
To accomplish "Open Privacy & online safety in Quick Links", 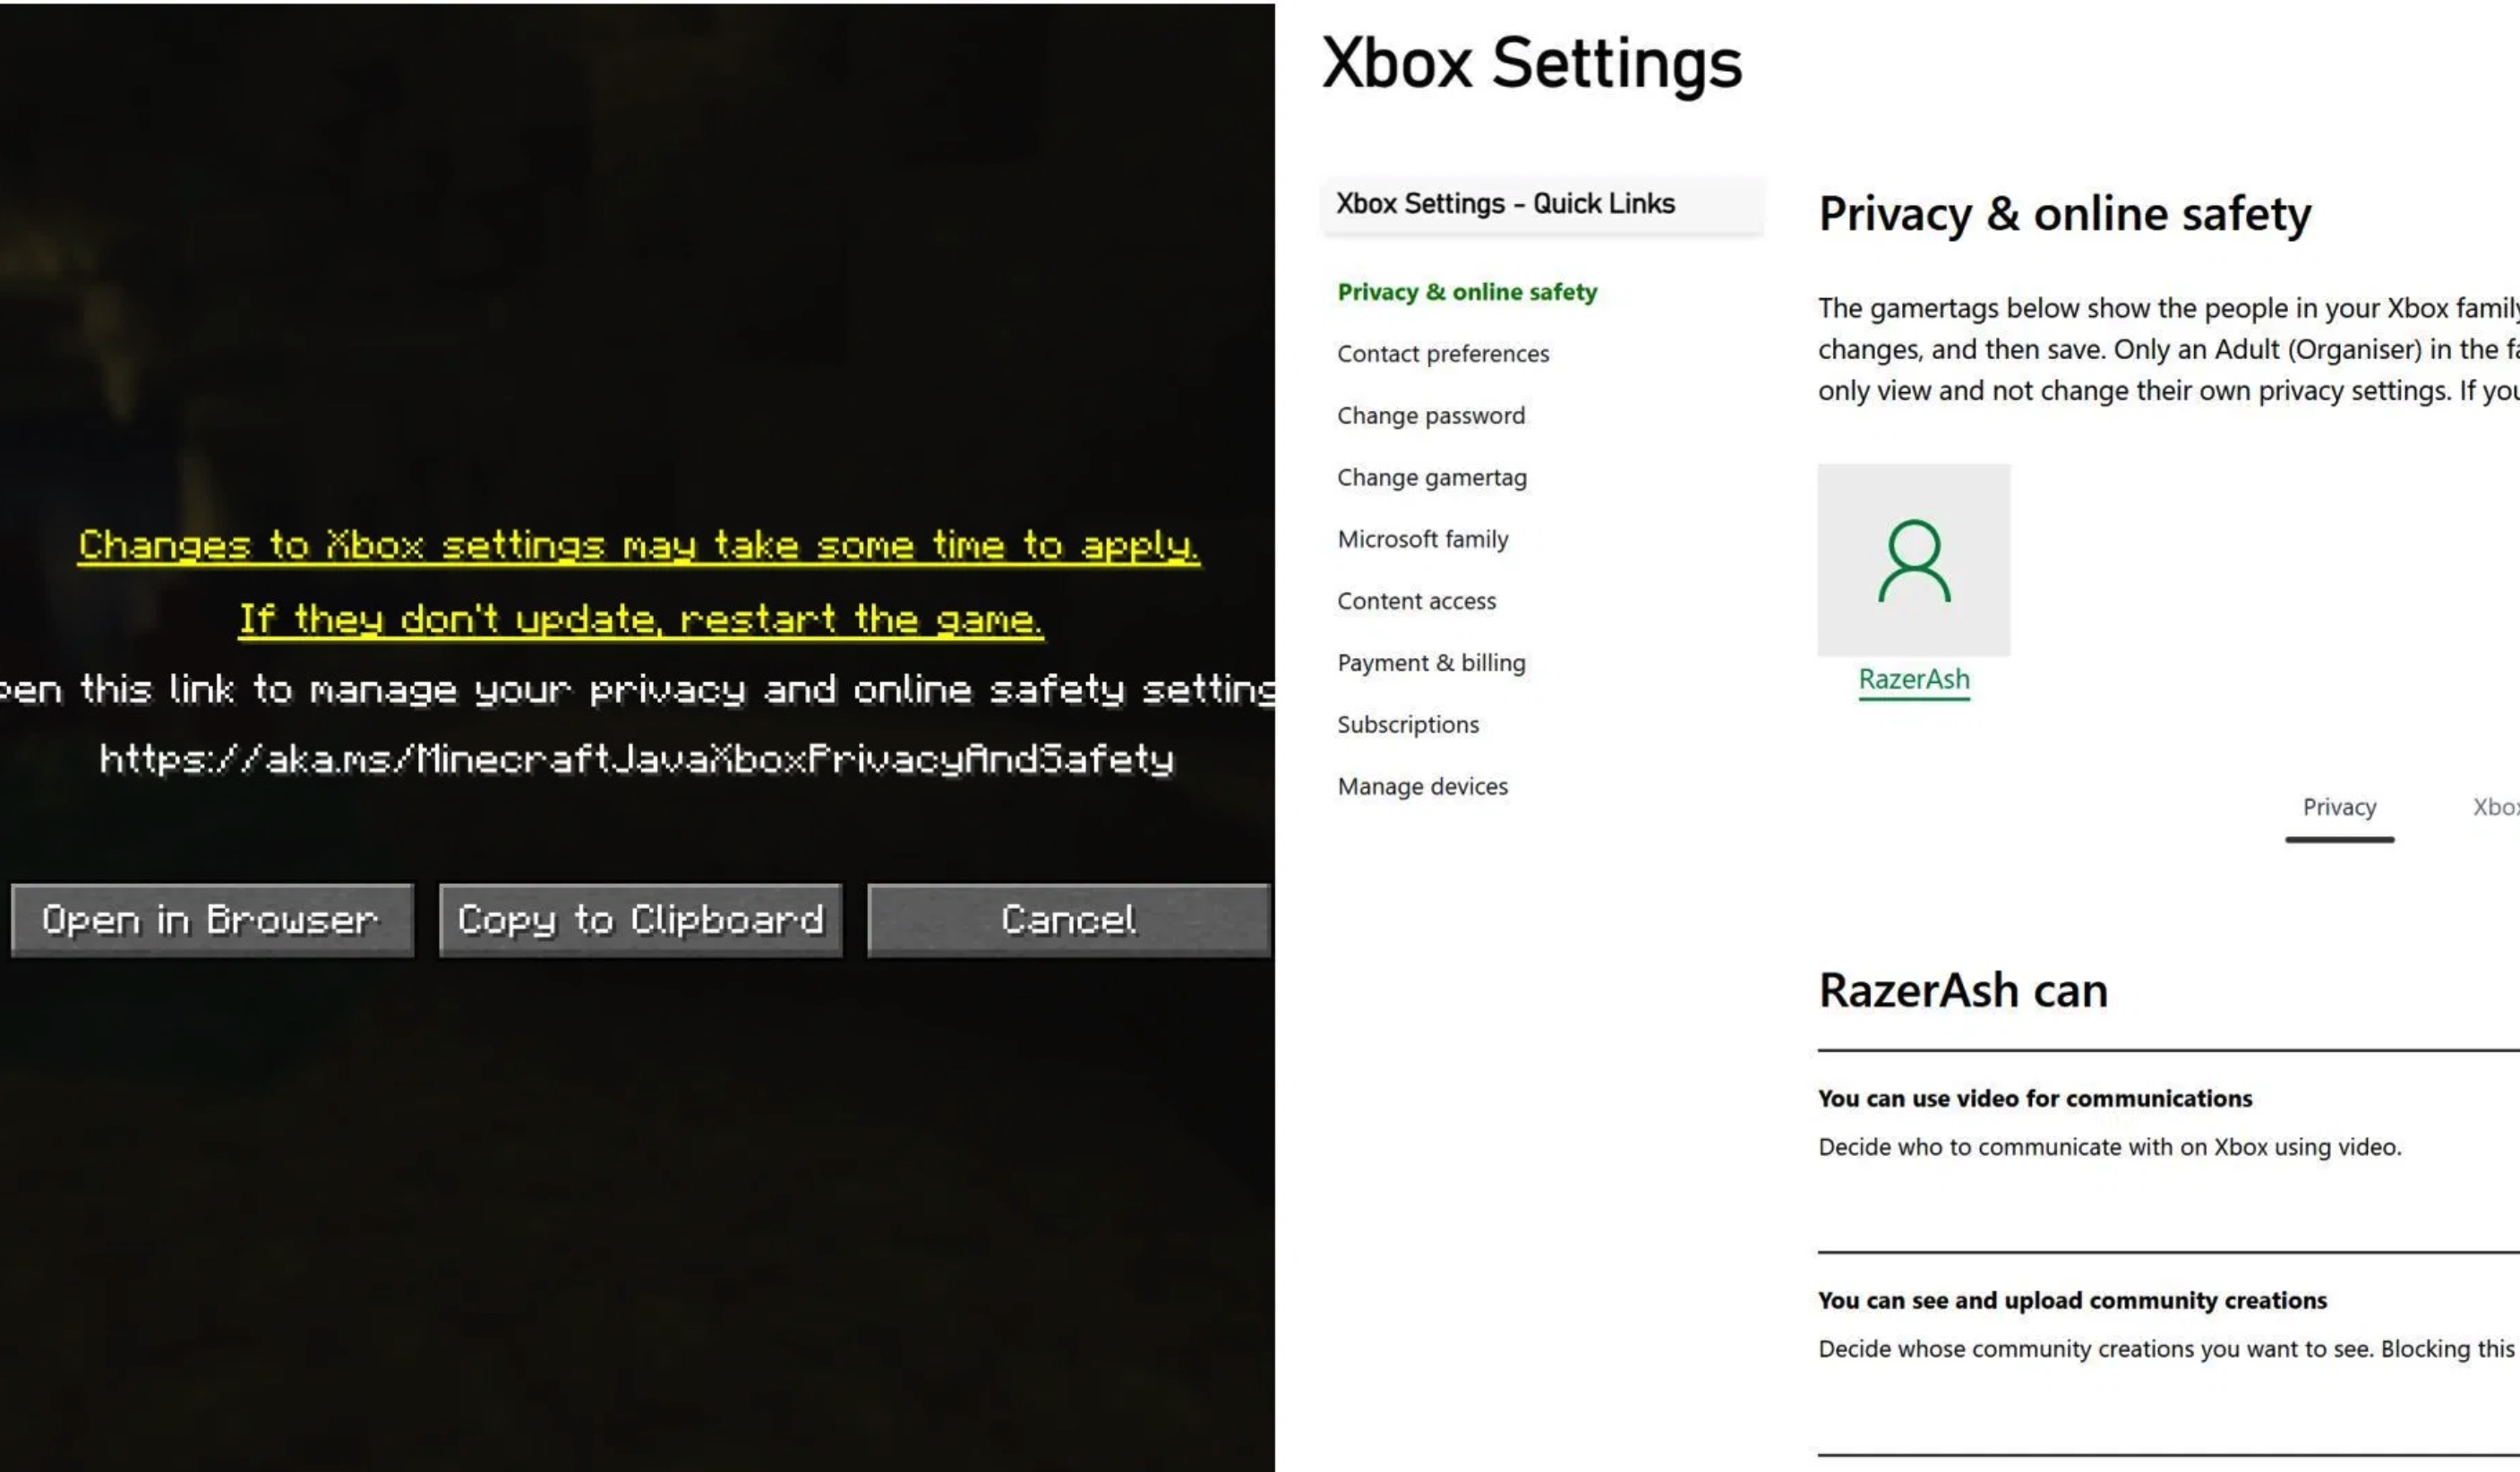I will point(1467,292).
